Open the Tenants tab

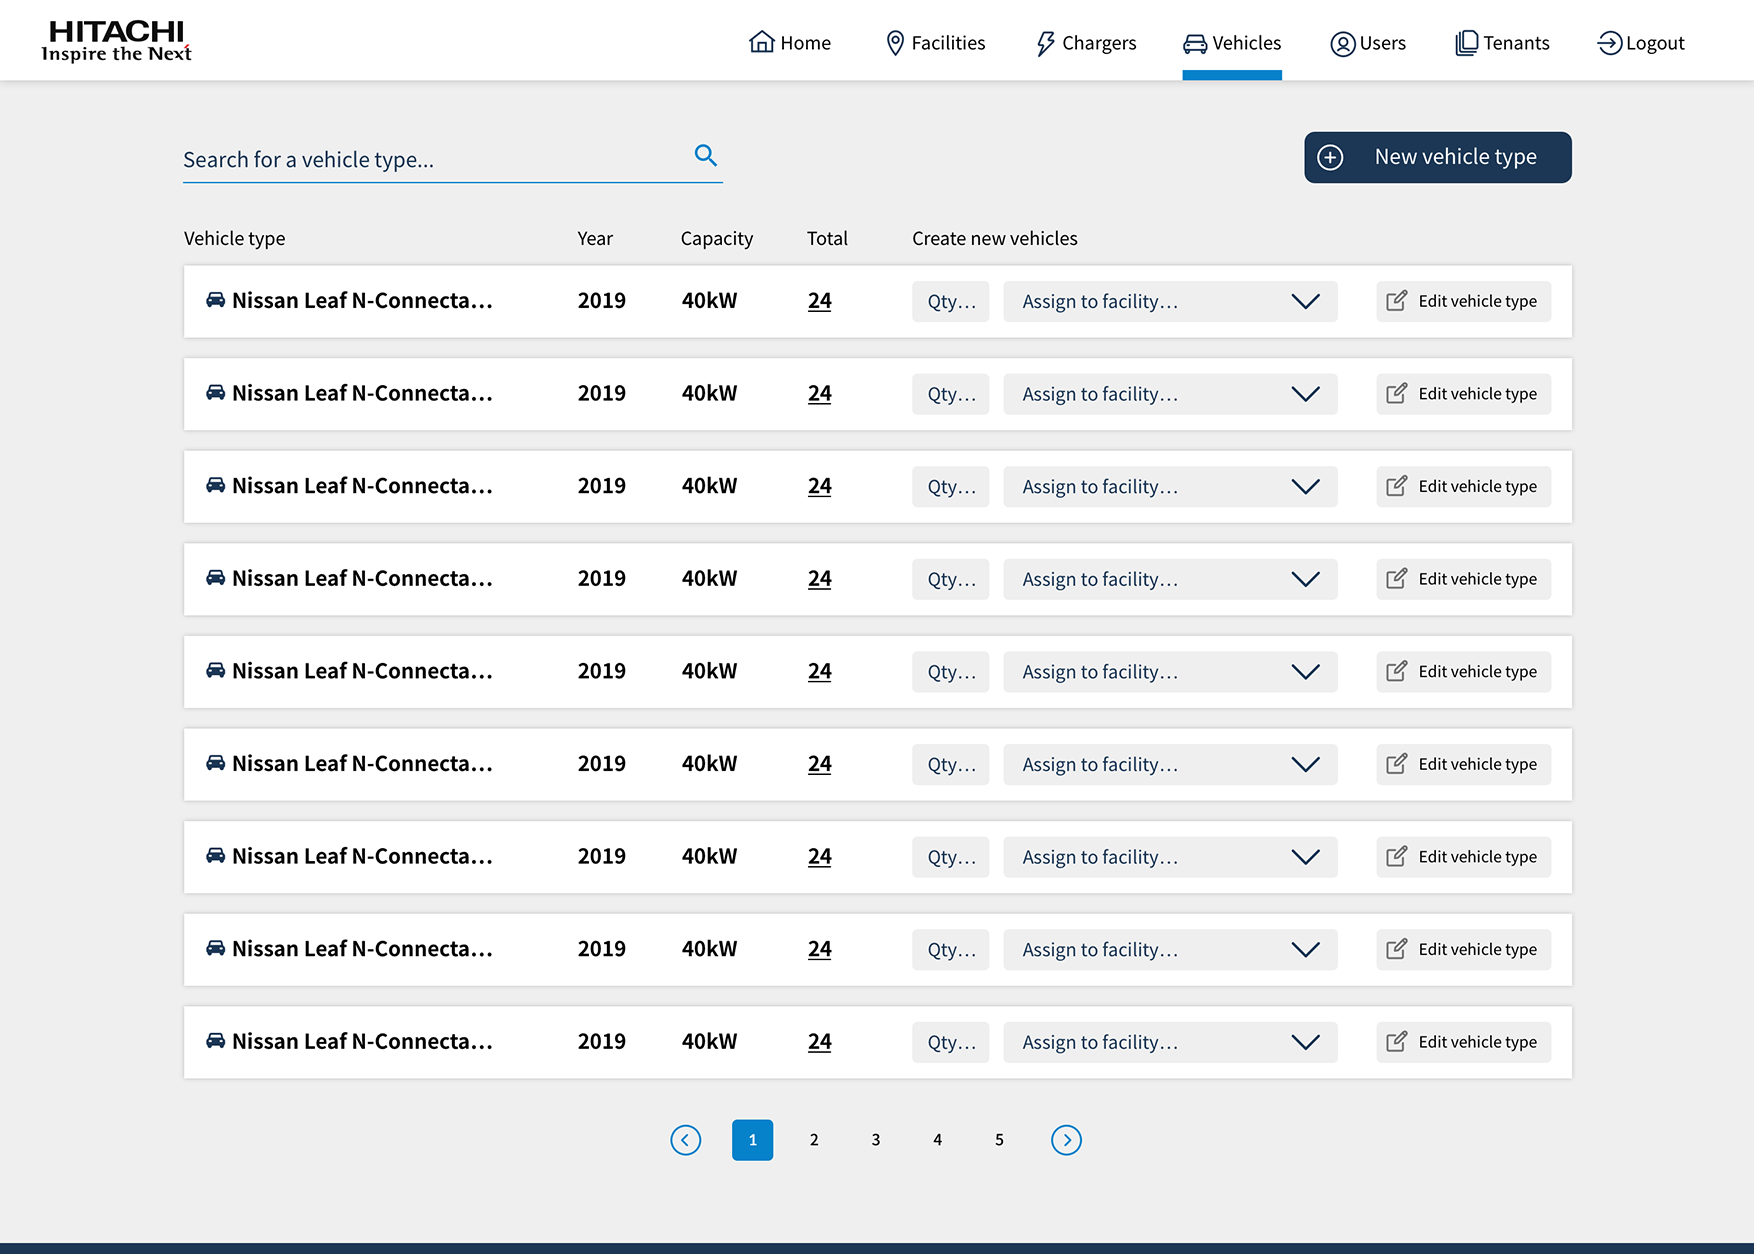[1502, 42]
